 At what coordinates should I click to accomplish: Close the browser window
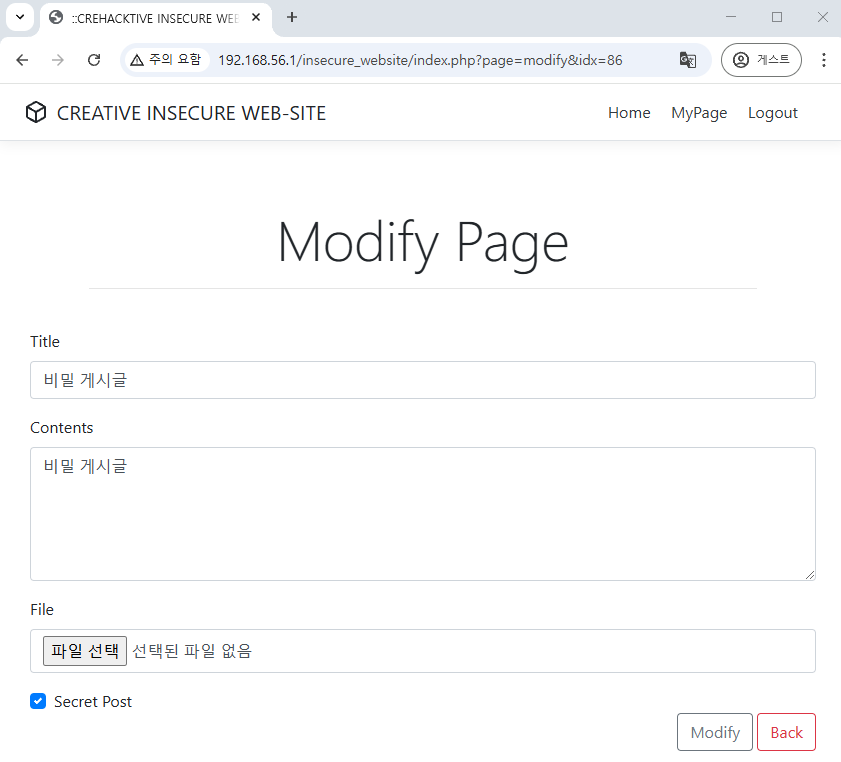823,17
